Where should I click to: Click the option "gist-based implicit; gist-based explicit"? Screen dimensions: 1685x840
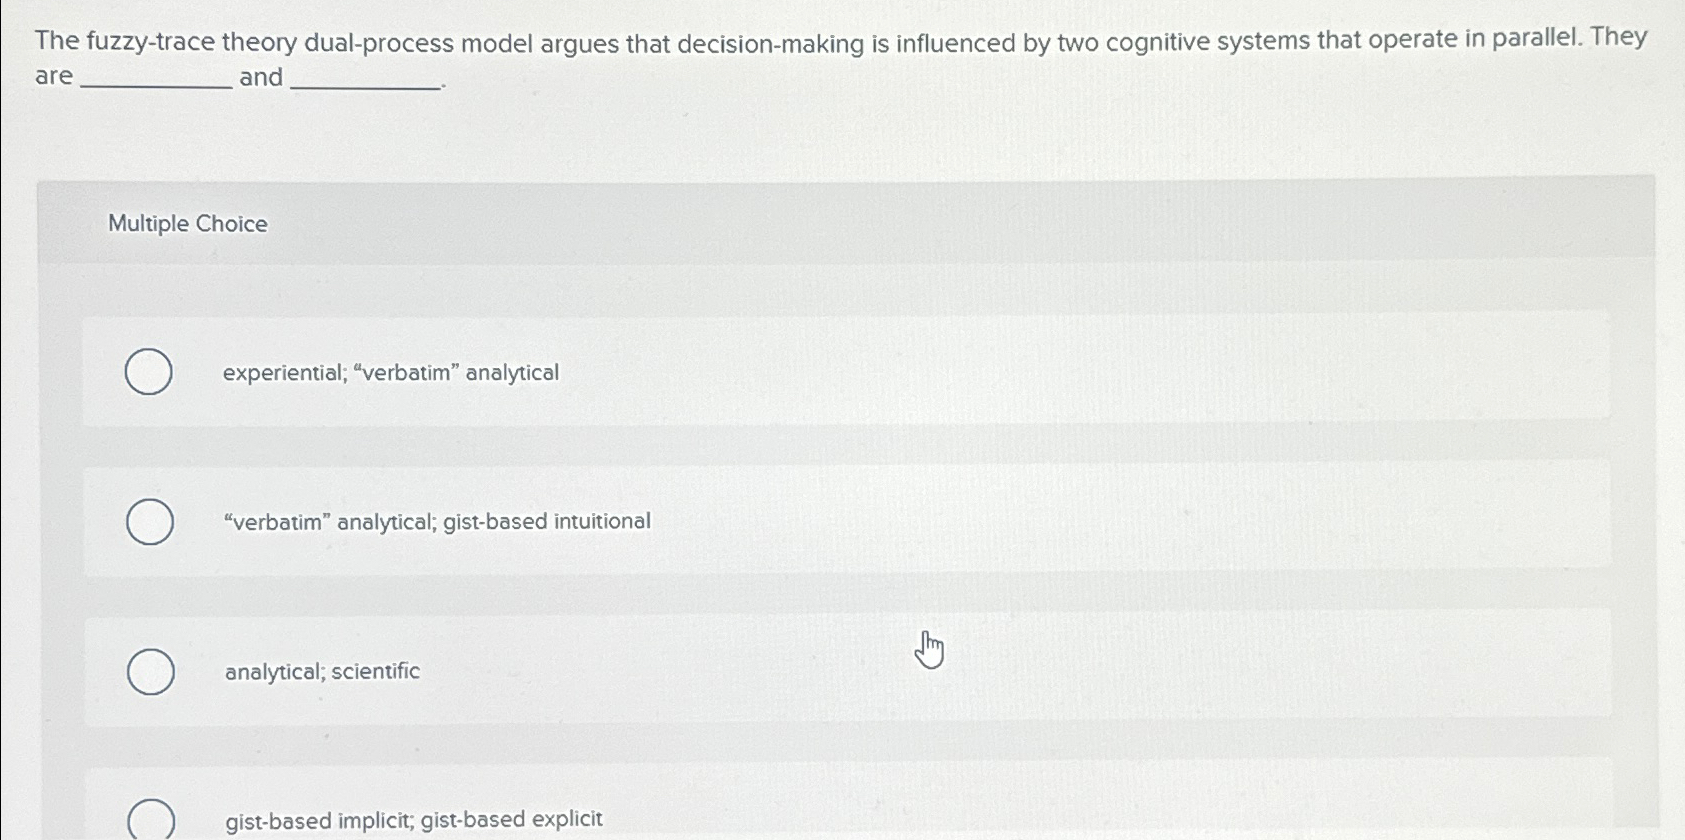click(x=412, y=819)
